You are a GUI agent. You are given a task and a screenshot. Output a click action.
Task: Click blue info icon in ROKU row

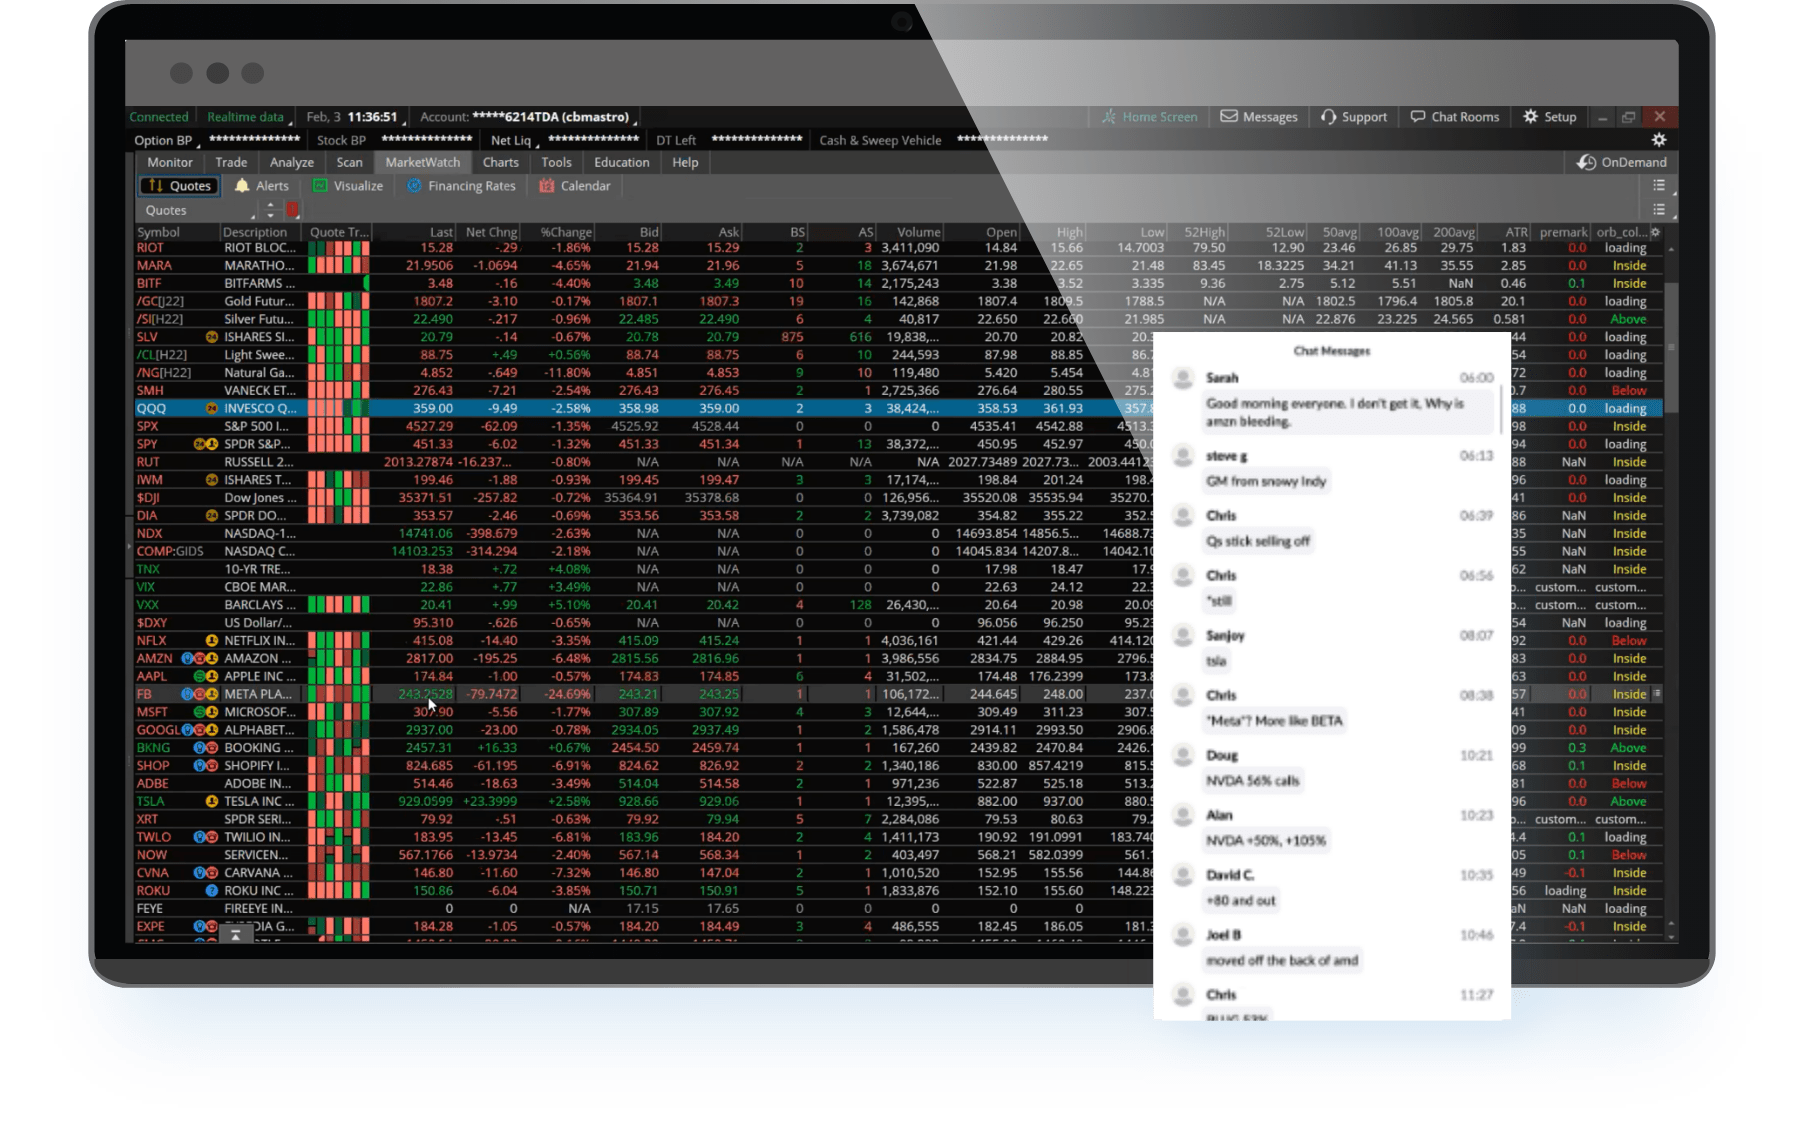[212, 891]
